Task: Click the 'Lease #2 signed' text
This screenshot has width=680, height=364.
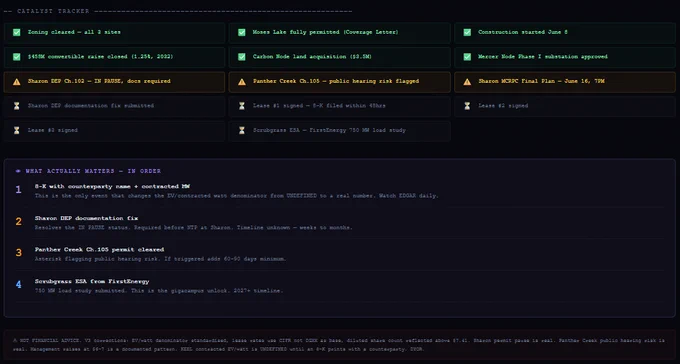Action: 503,105
